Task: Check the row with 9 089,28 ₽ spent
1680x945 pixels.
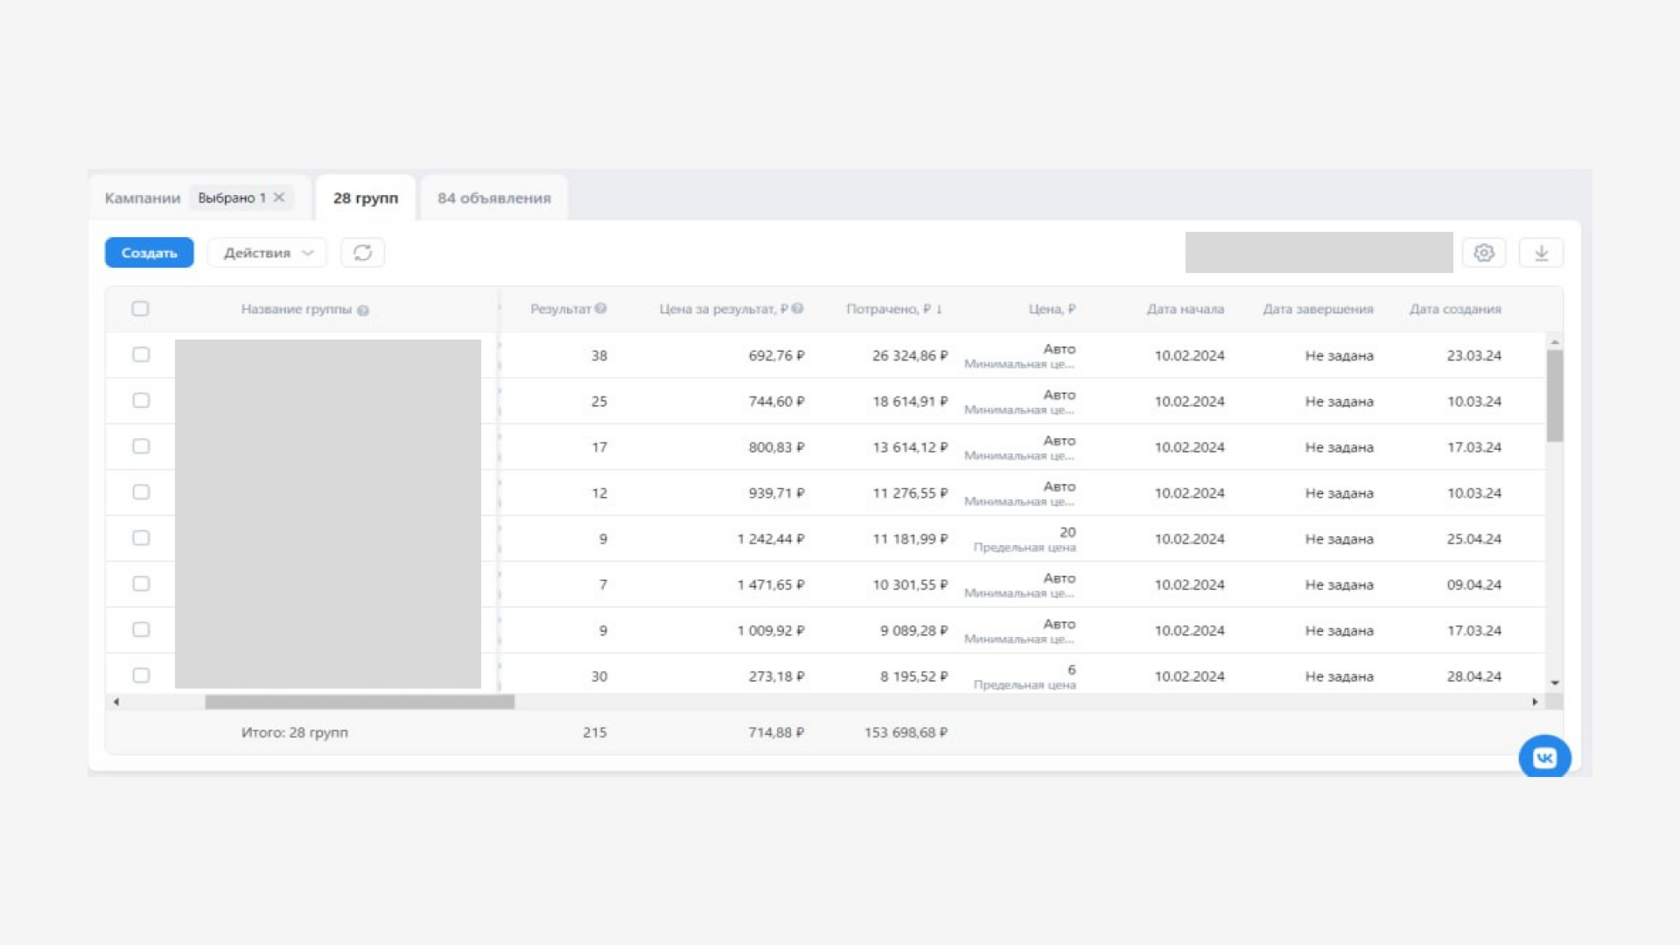Action: tap(141, 630)
